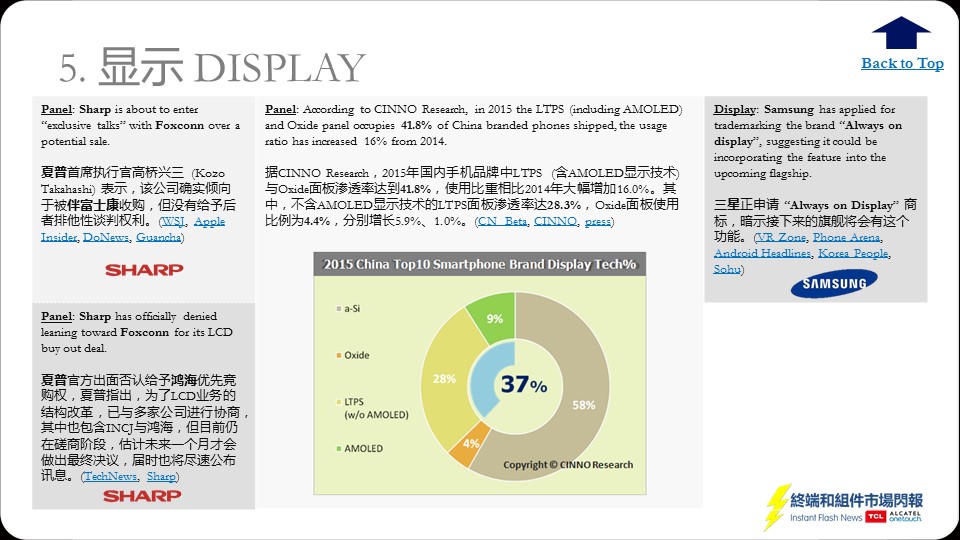Viewport: 960px width, 540px height.
Task: Click the chart title 2015 China Top10 Smartphone
Action: coord(480,264)
